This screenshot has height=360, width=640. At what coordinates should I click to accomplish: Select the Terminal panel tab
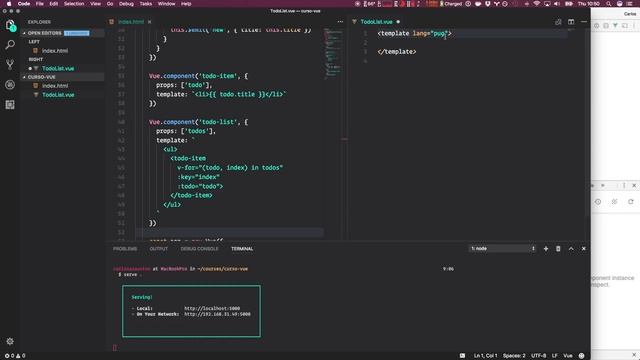(242, 249)
